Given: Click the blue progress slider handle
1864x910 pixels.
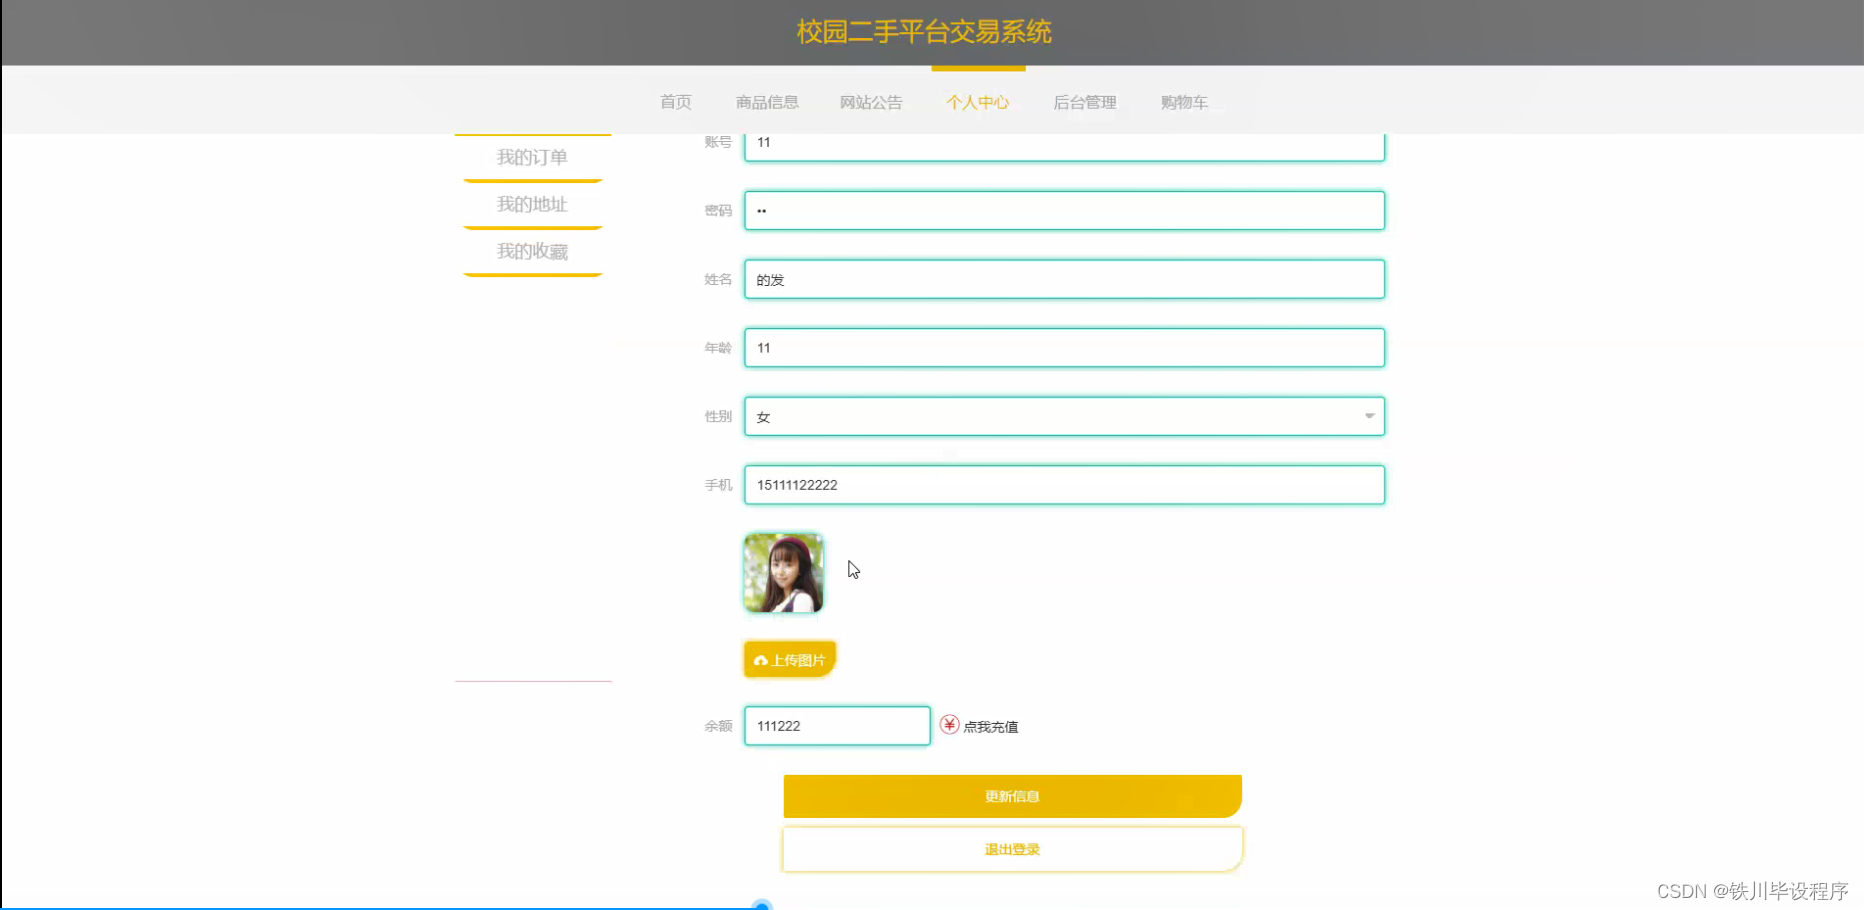Looking at the screenshot, I should (762, 905).
